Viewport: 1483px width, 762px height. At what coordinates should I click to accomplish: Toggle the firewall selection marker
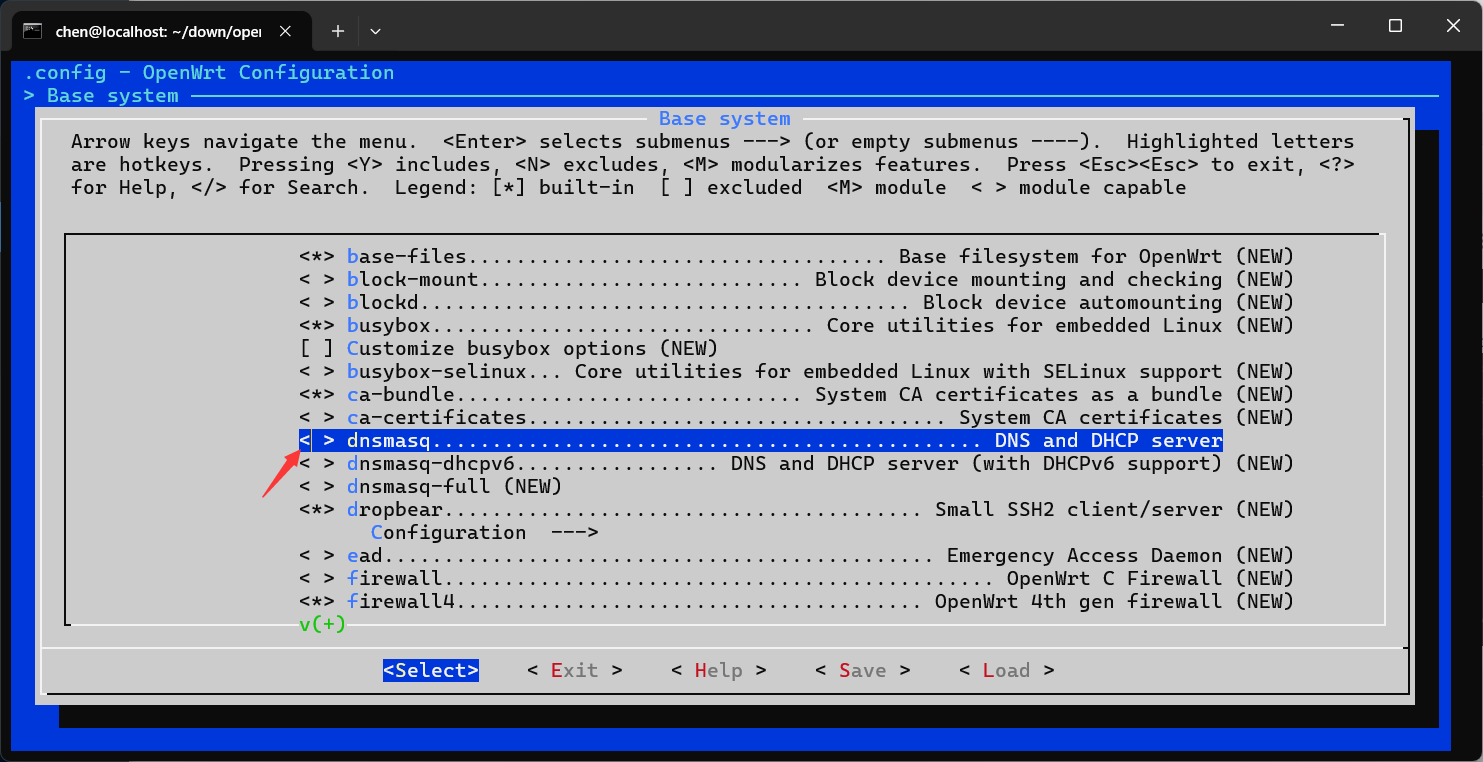[317, 579]
